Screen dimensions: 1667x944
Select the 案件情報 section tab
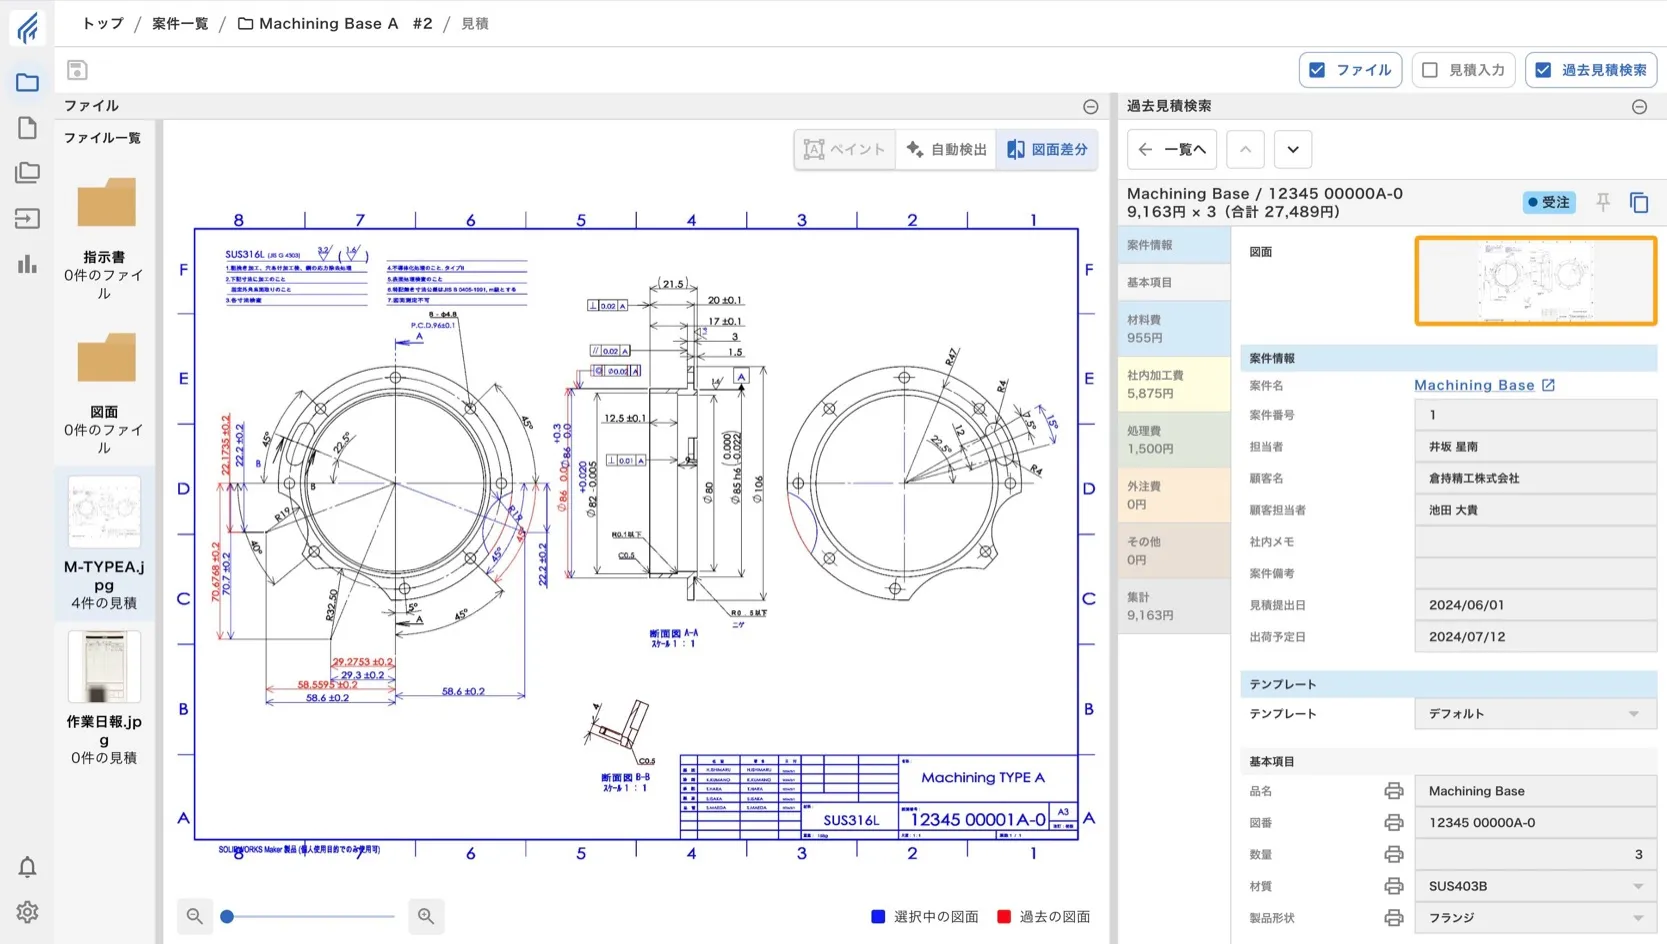click(1174, 245)
